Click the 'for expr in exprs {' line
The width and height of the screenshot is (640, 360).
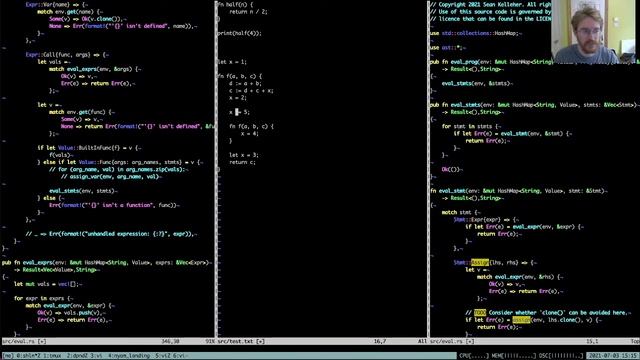43,298
